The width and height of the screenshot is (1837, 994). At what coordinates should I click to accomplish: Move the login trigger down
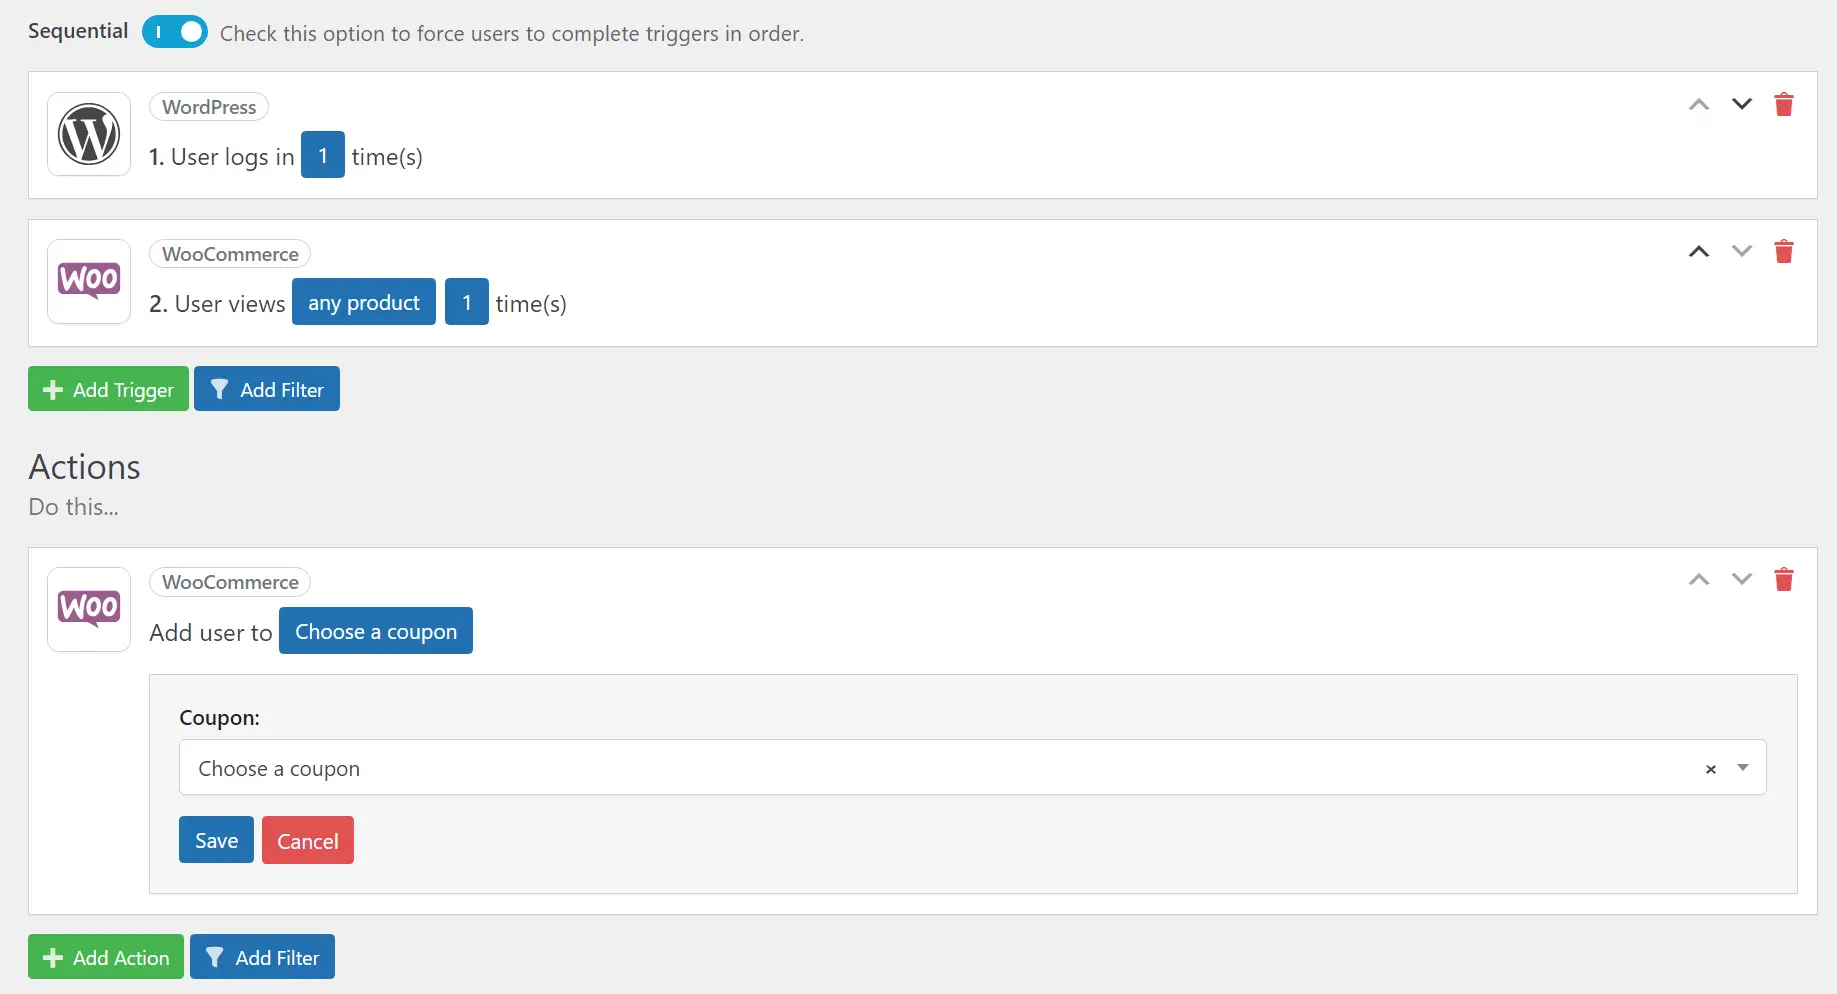pos(1741,104)
